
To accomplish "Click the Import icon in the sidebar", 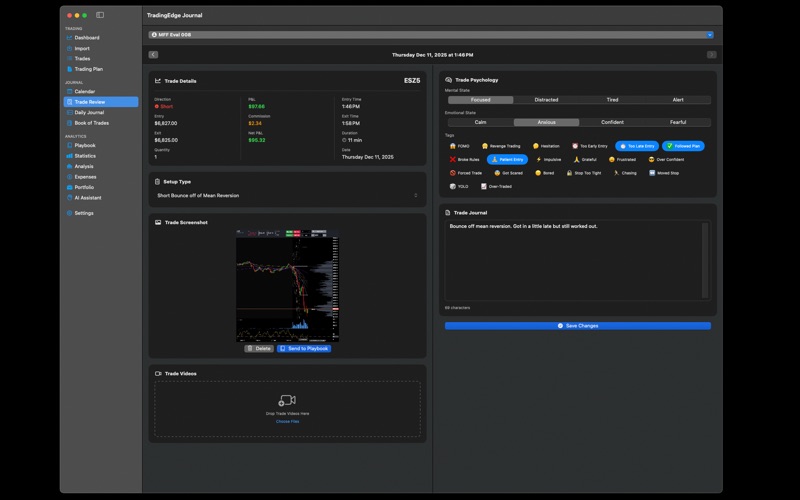I will (x=69, y=48).
